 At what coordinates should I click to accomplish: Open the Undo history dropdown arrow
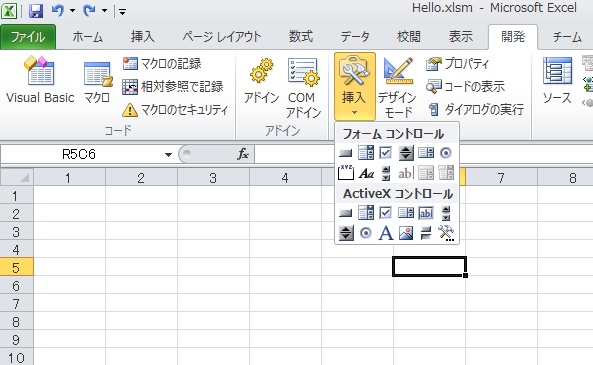coord(72,11)
